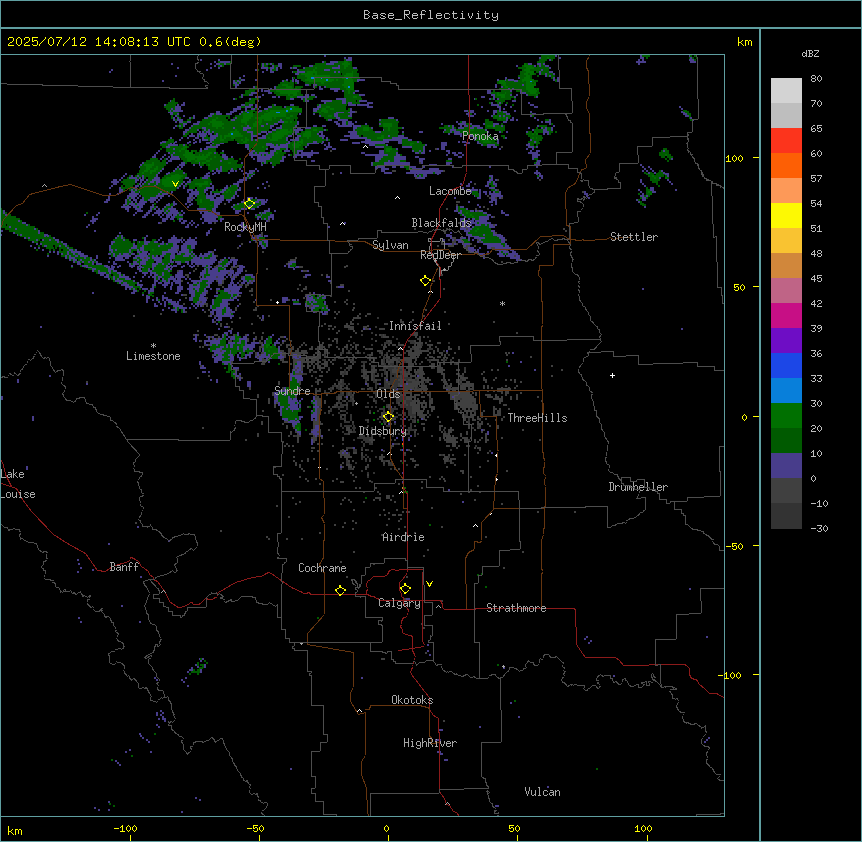The height and width of the screenshot is (842, 862).
Task: Click the Airdrie city label
Action: click(x=403, y=537)
